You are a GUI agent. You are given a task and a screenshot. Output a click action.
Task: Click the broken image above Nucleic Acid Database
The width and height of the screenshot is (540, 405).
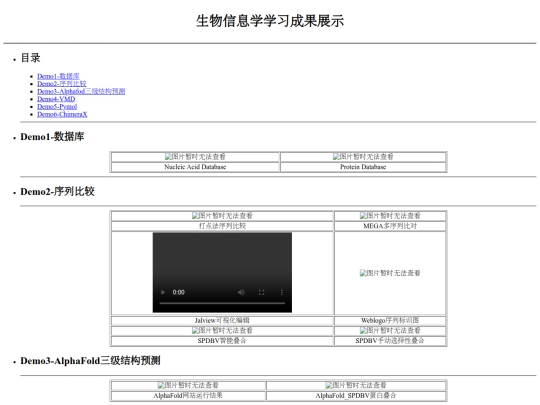tap(195, 157)
